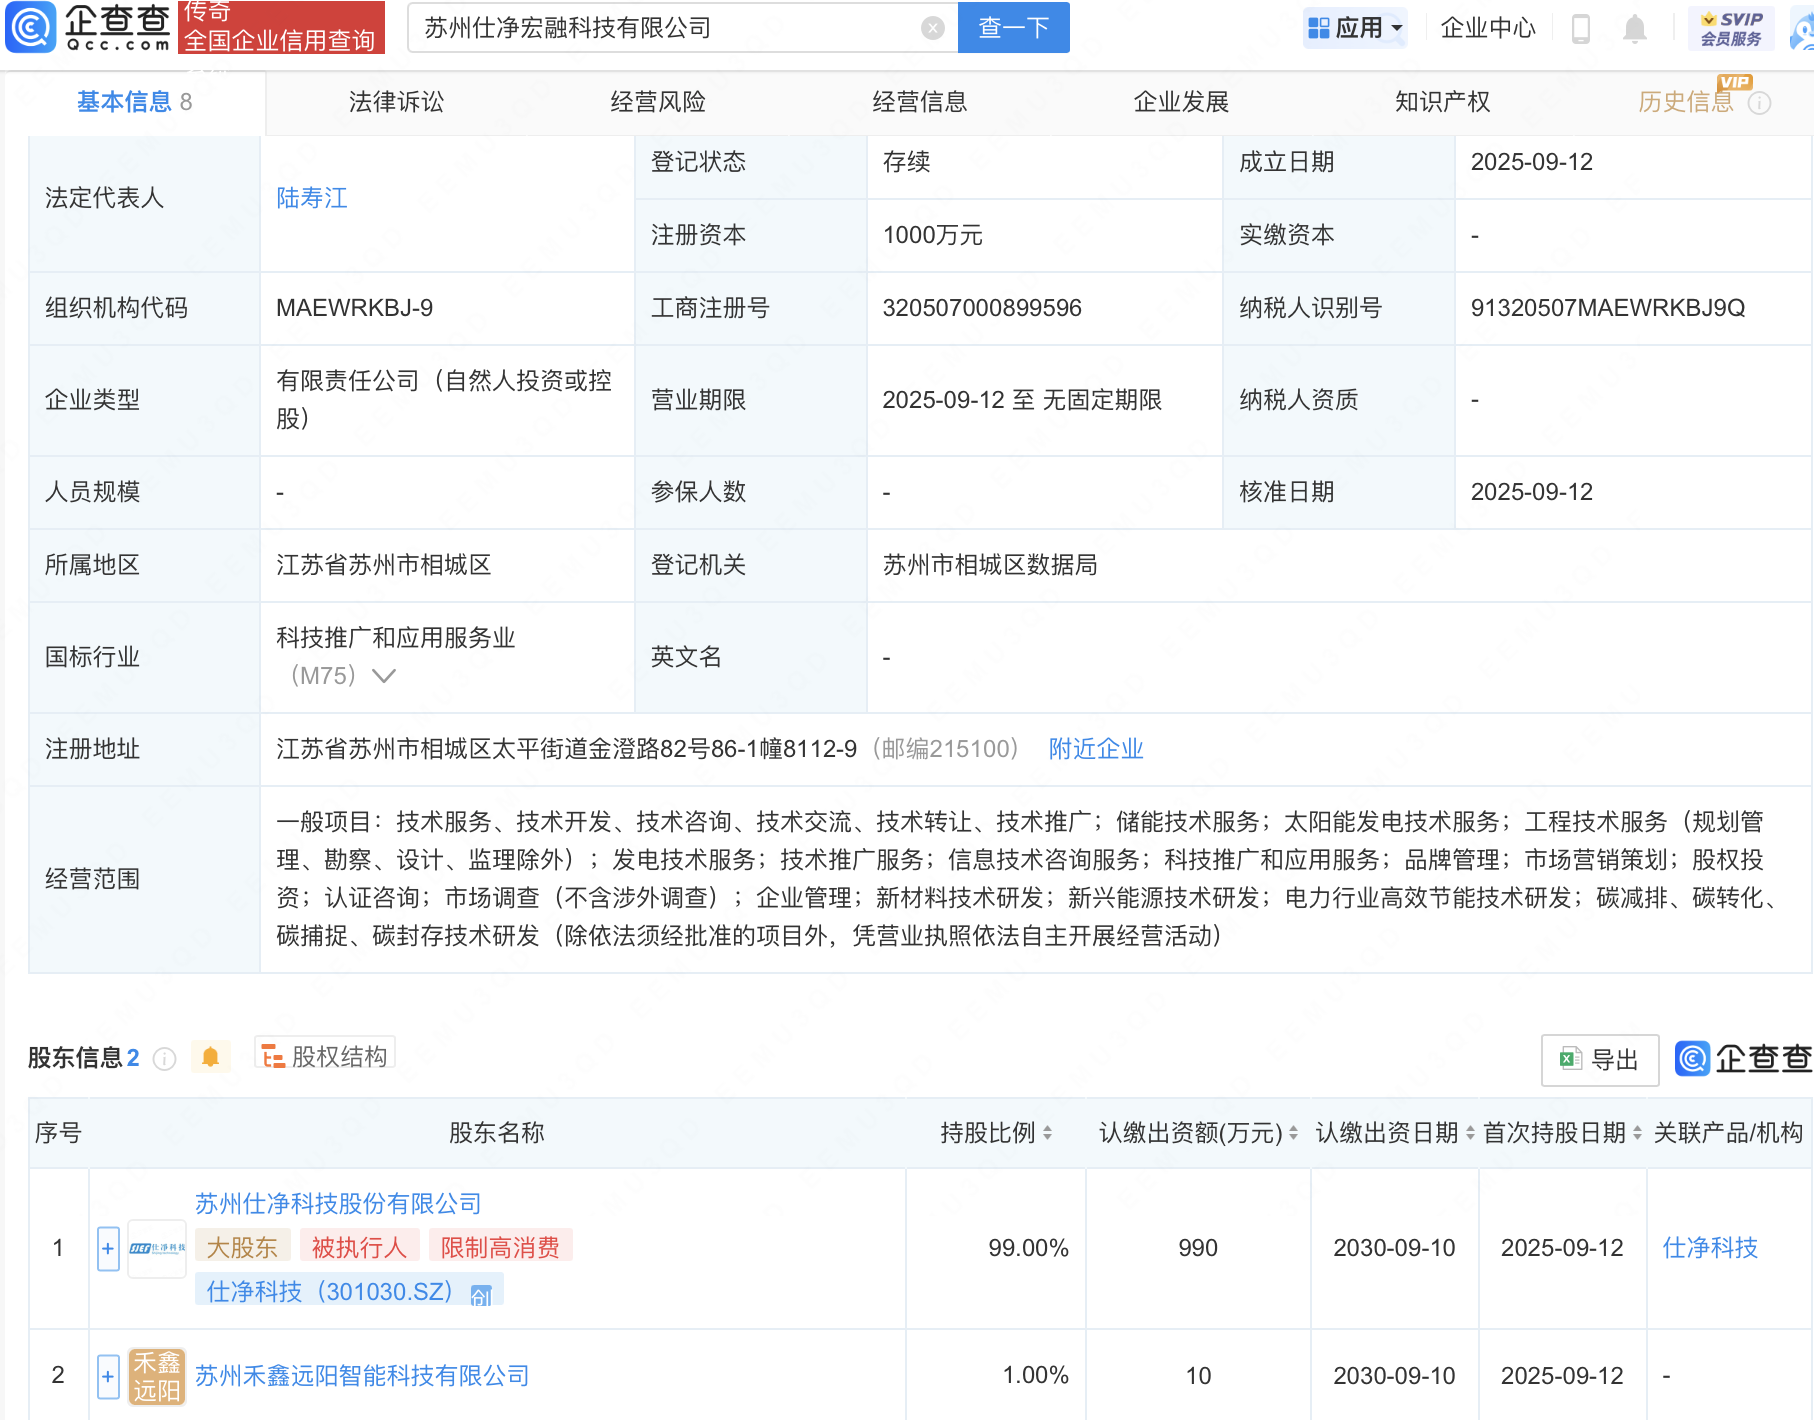Expand the 国标行业 M75 chevron
1814x1420 pixels.
384,676
